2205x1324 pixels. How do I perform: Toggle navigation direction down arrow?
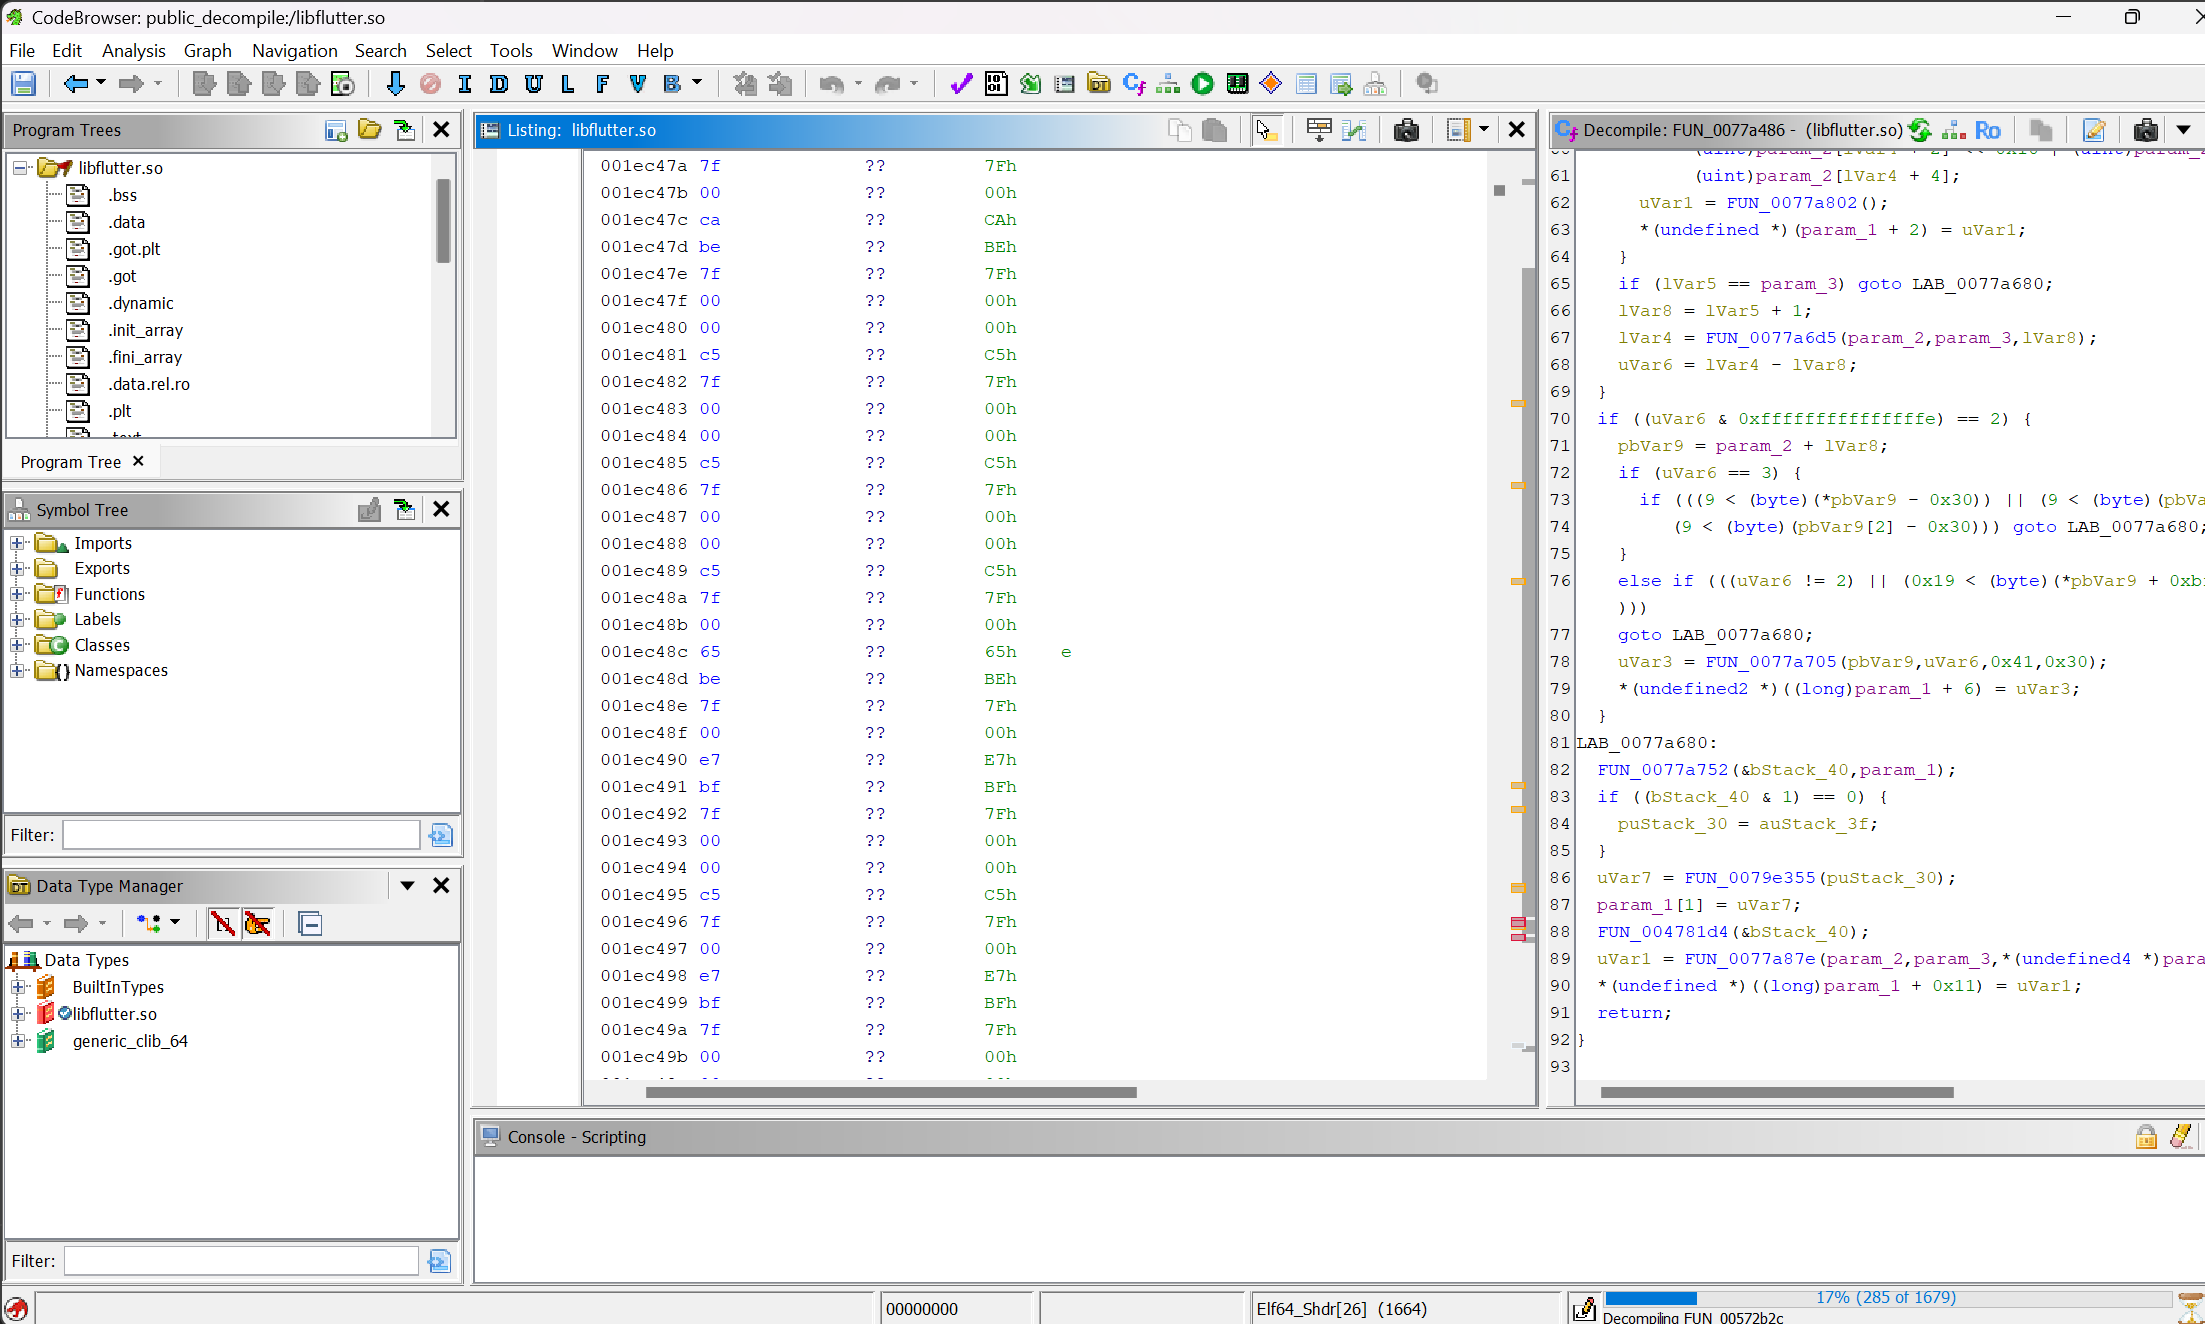[395, 84]
